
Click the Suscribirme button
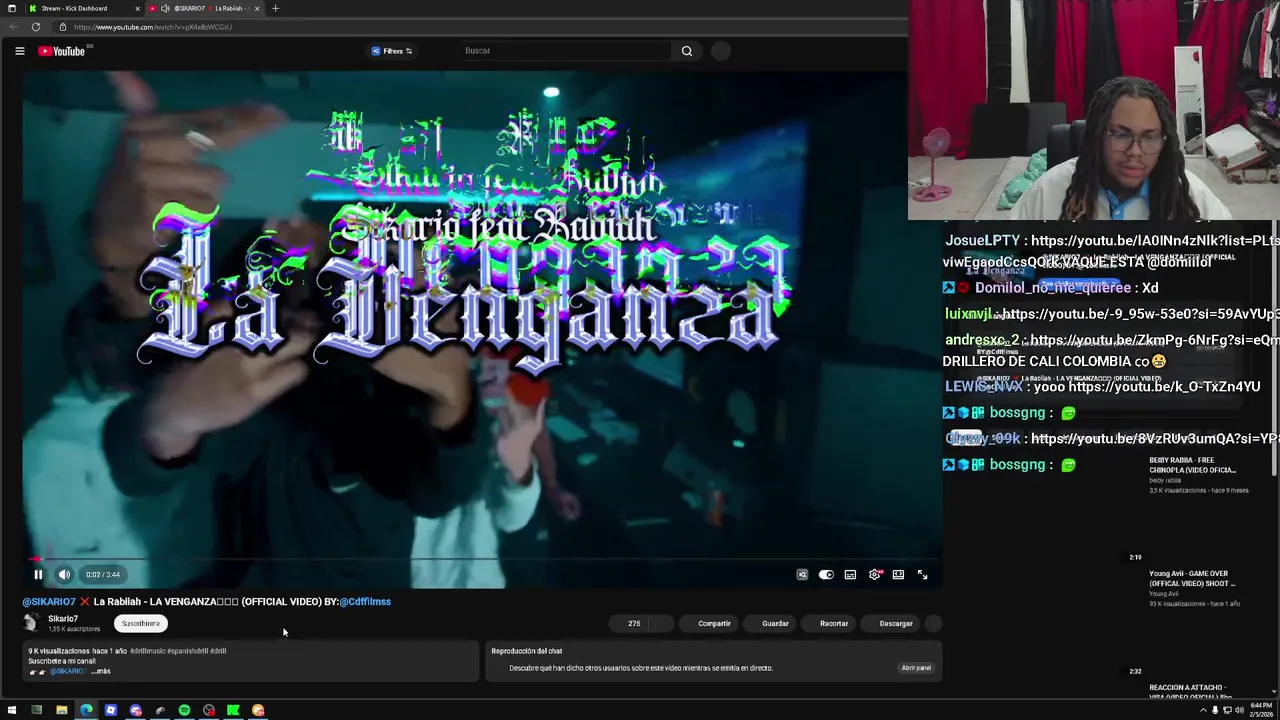[x=140, y=623]
